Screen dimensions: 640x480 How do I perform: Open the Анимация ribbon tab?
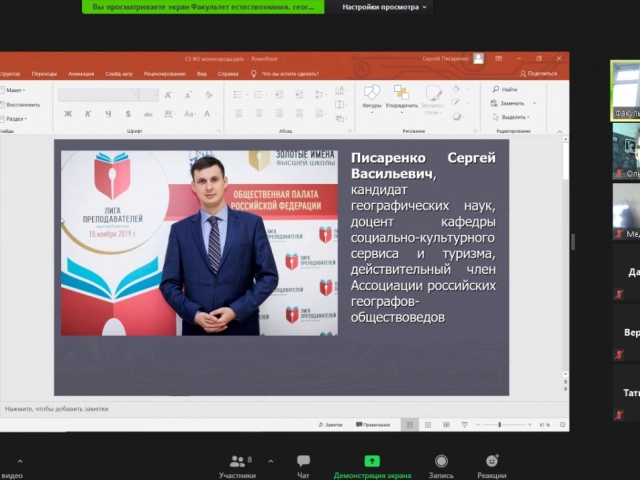coord(81,74)
